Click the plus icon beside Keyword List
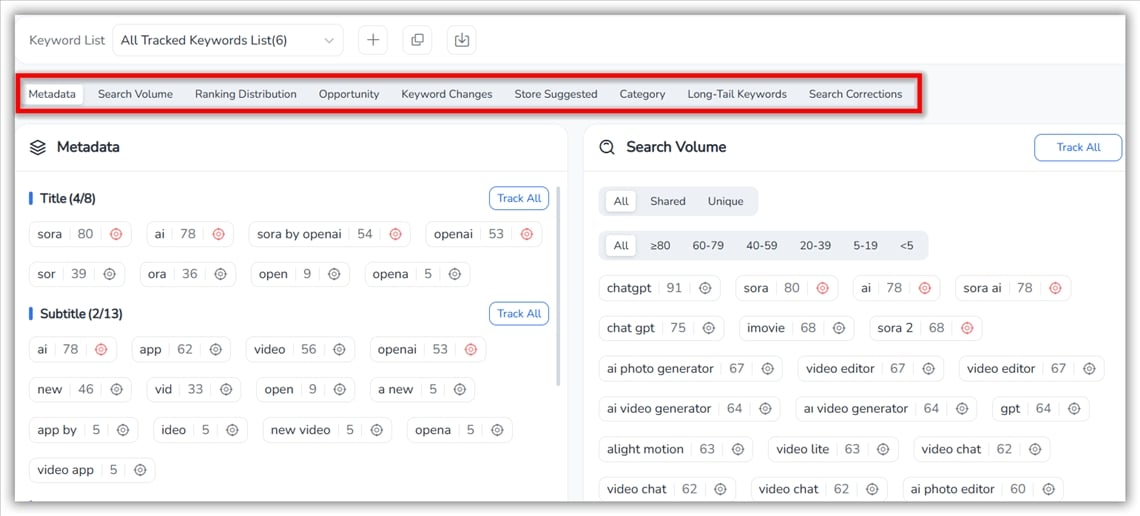This screenshot has width=1140, height=516. (373, 40)
